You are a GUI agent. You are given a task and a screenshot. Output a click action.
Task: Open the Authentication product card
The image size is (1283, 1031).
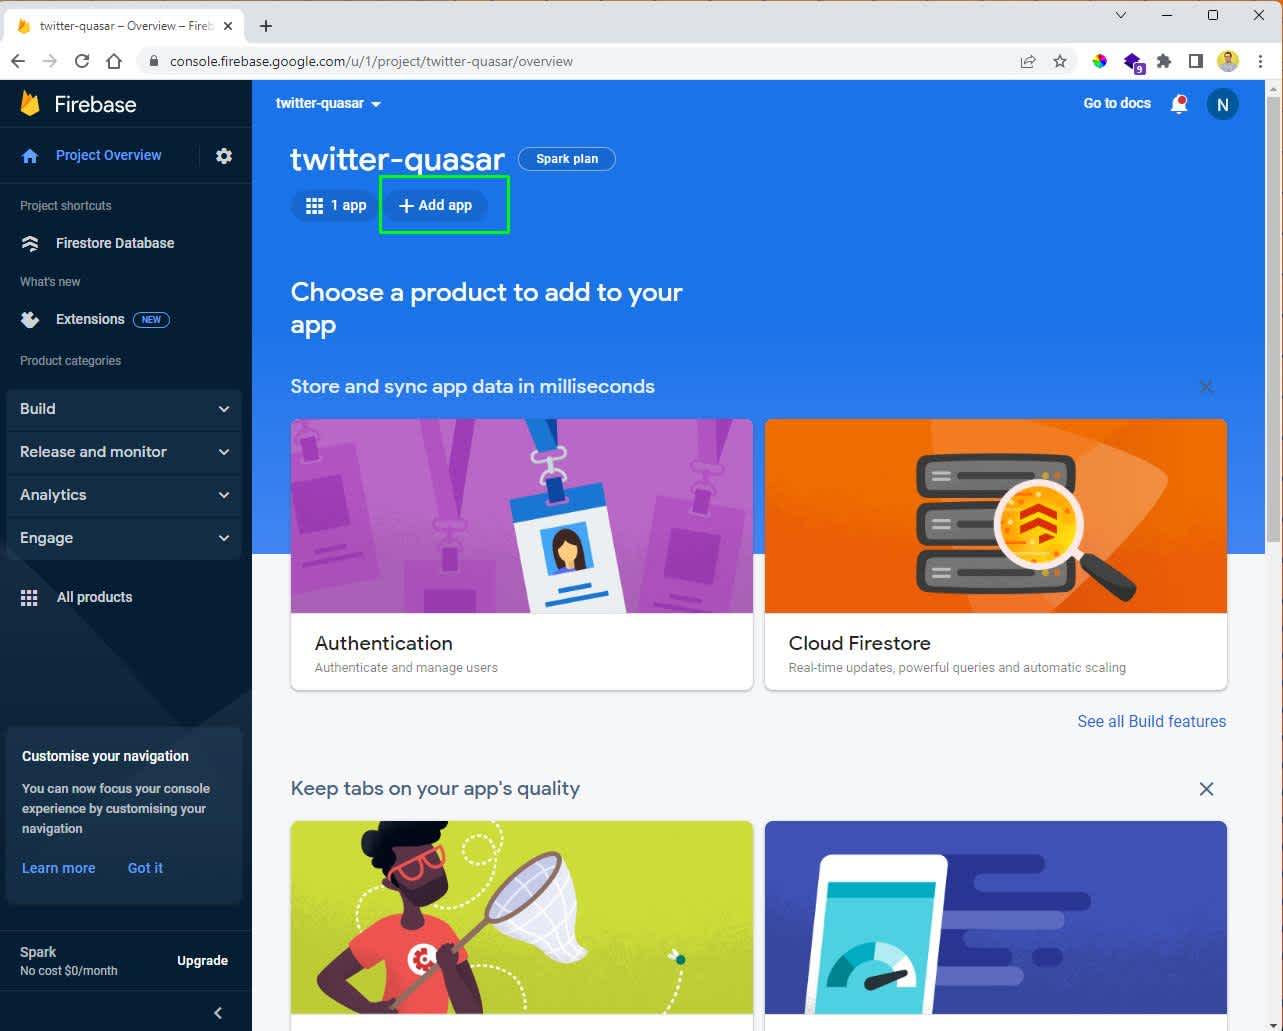pyautogui.click(x=522, y=554)
